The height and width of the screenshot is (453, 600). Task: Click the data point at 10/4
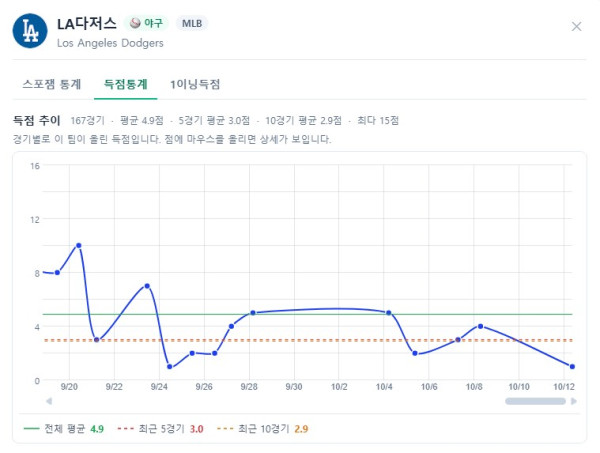point(388,313)
